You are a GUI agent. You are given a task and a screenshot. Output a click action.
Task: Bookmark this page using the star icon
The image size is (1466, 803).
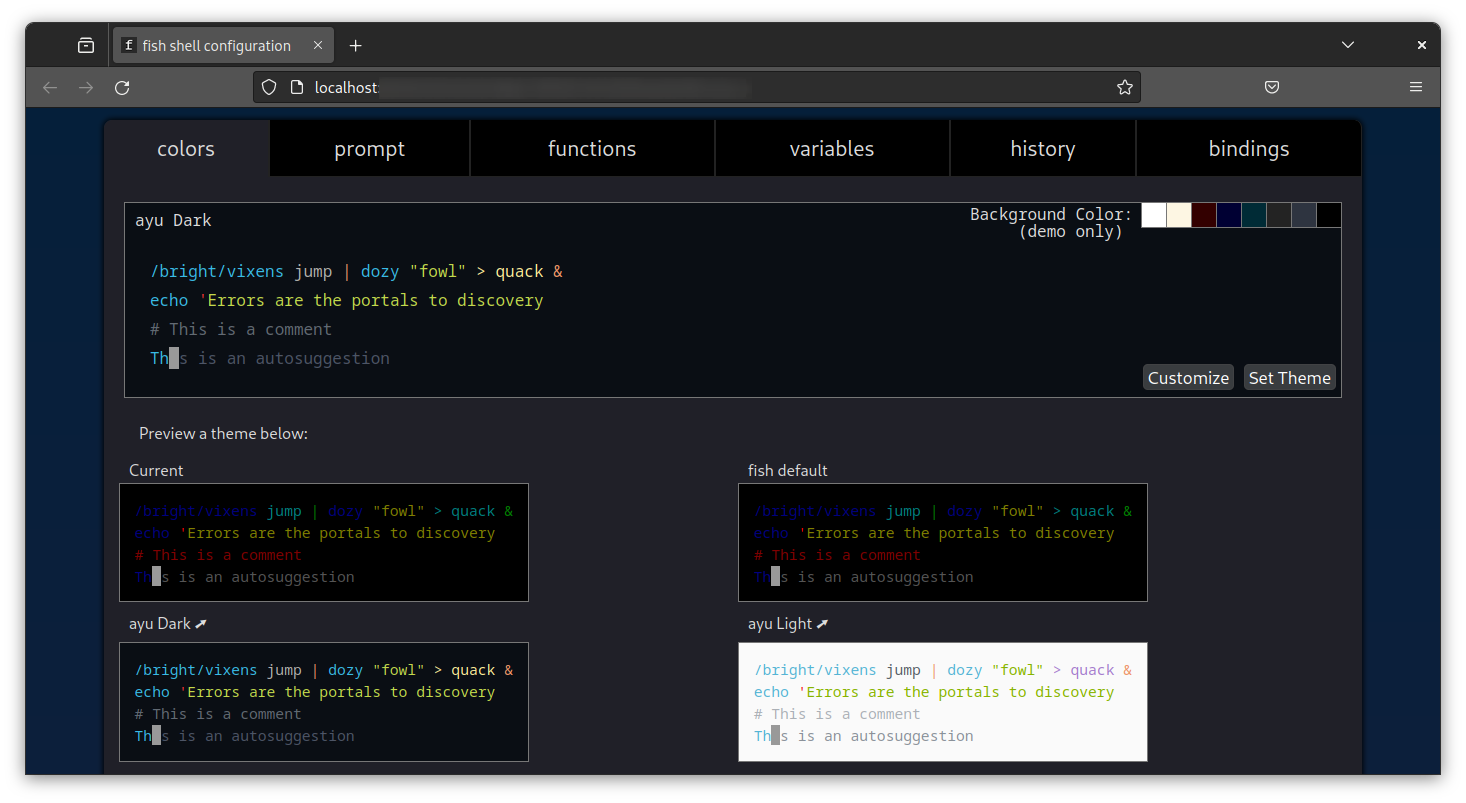tap(1125, 87)
